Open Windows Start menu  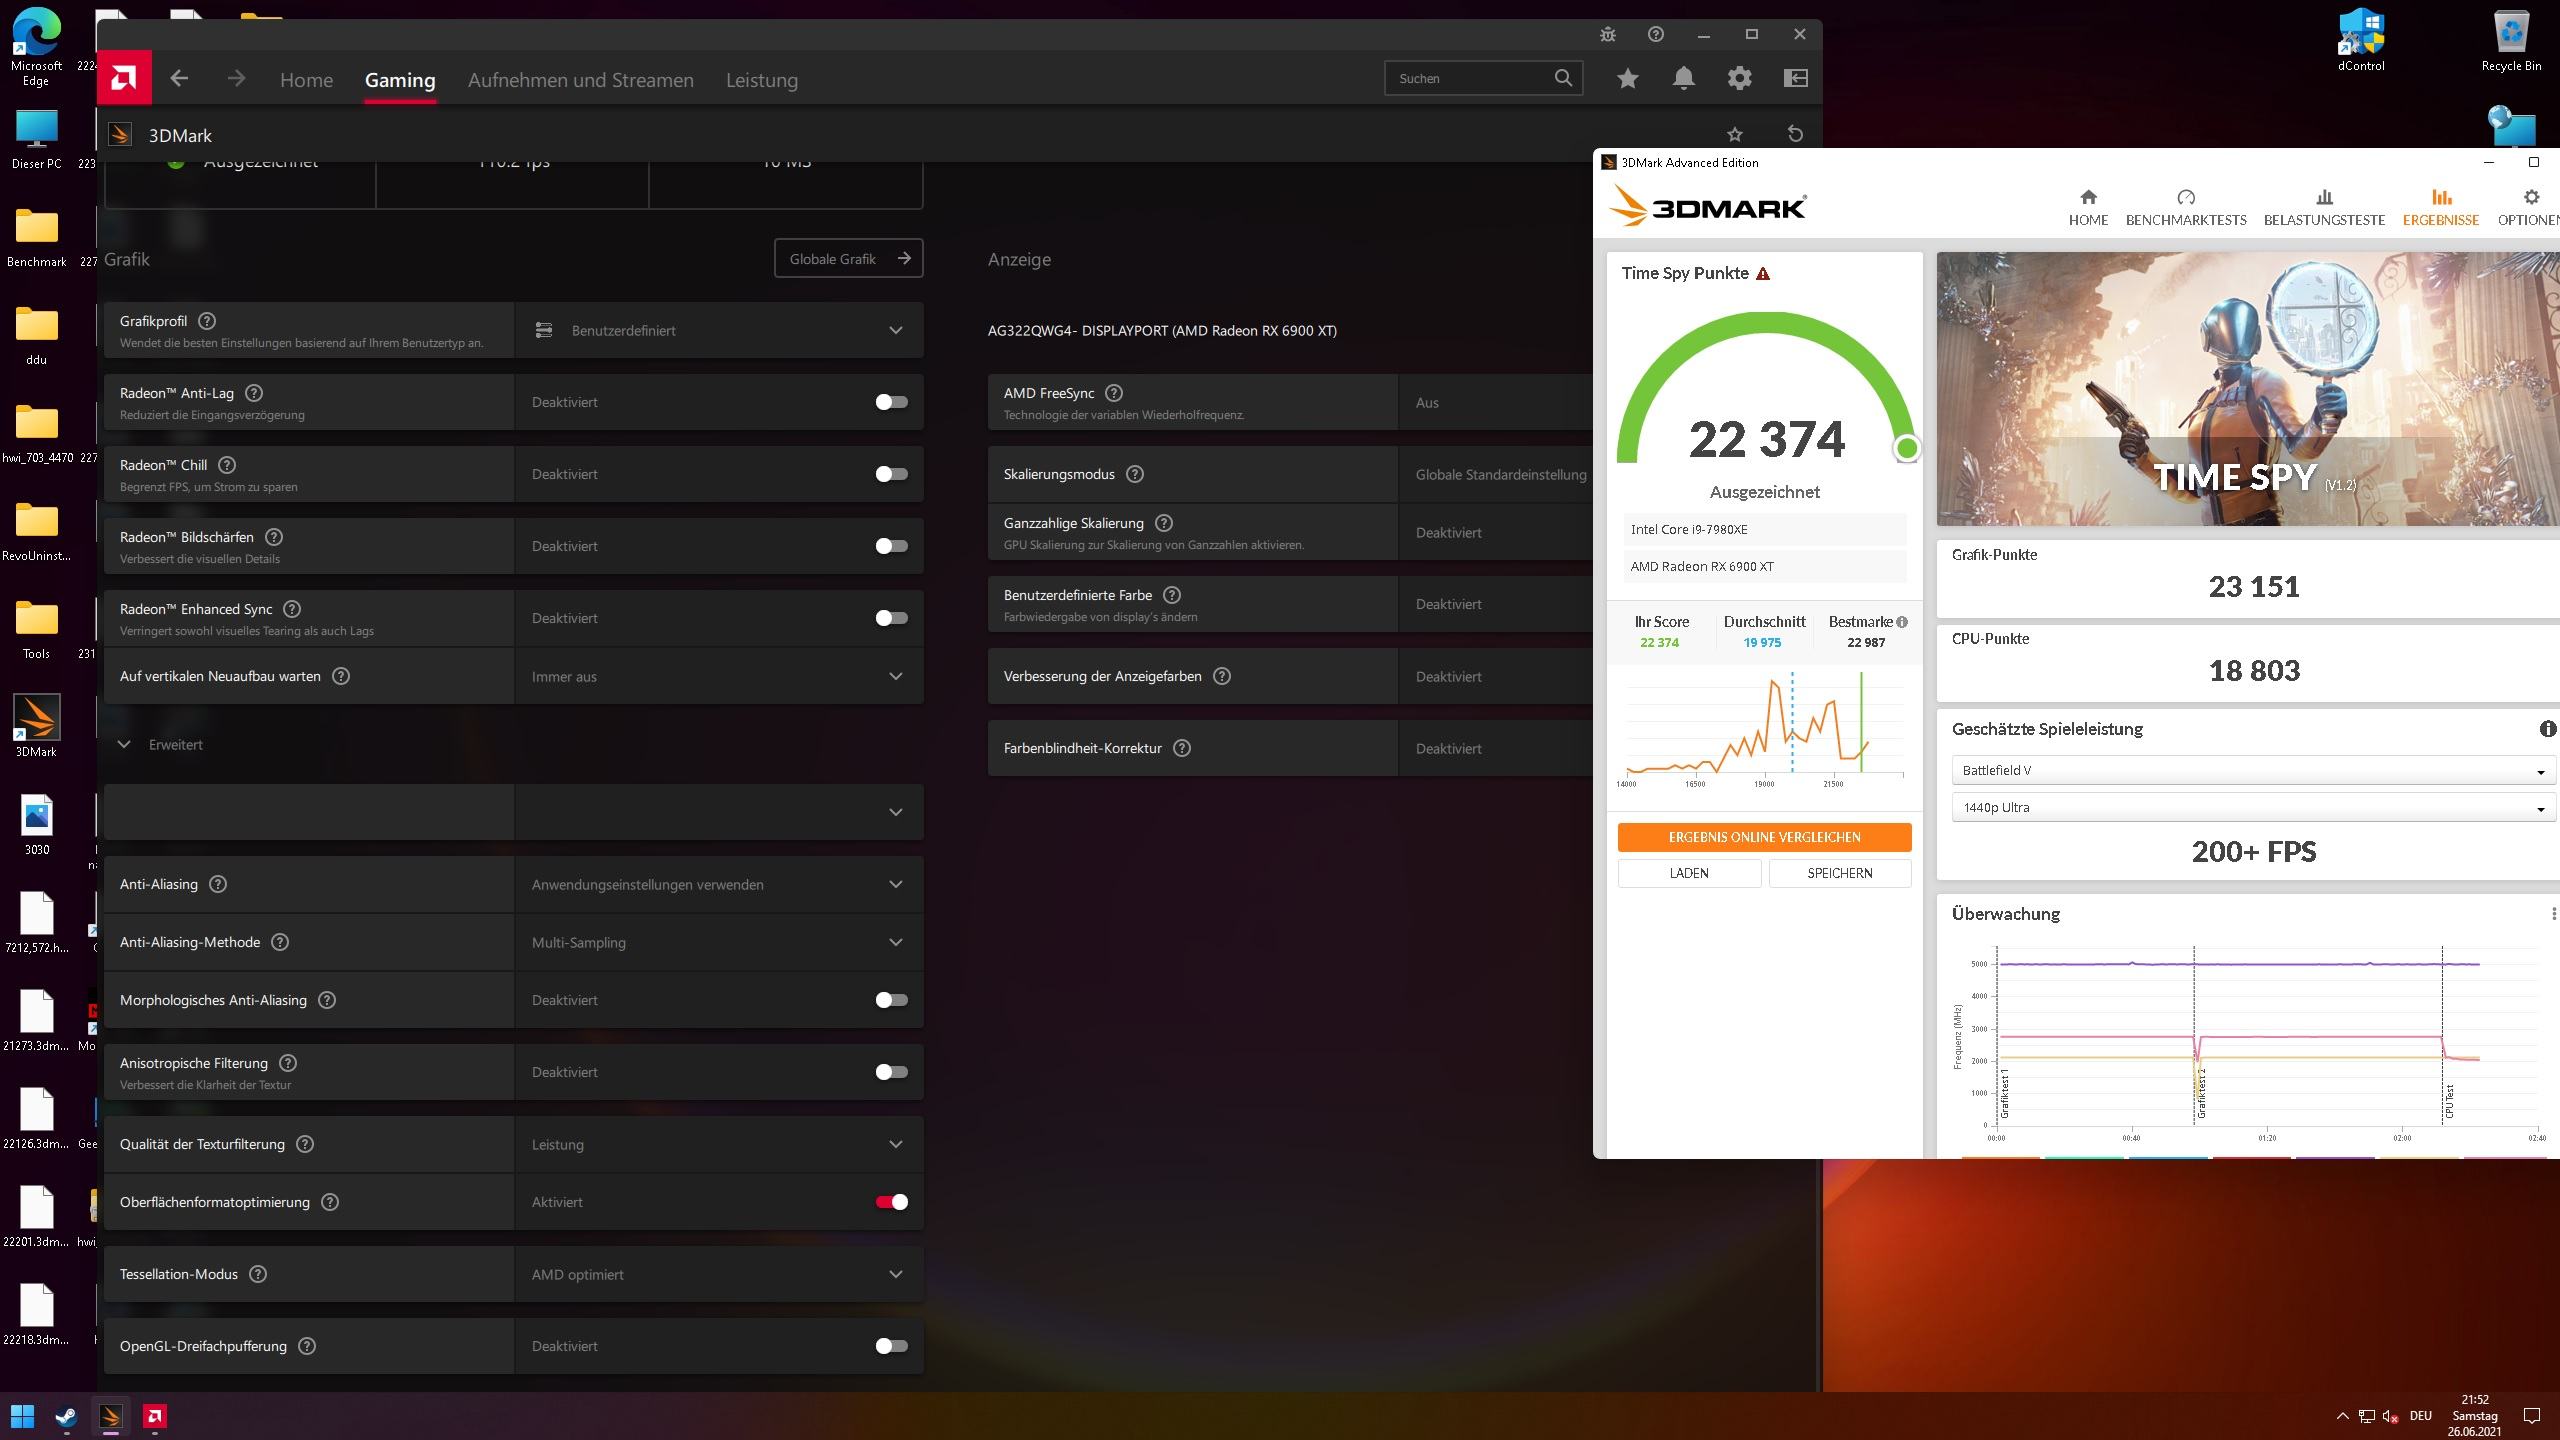(x=22, y=1416)
